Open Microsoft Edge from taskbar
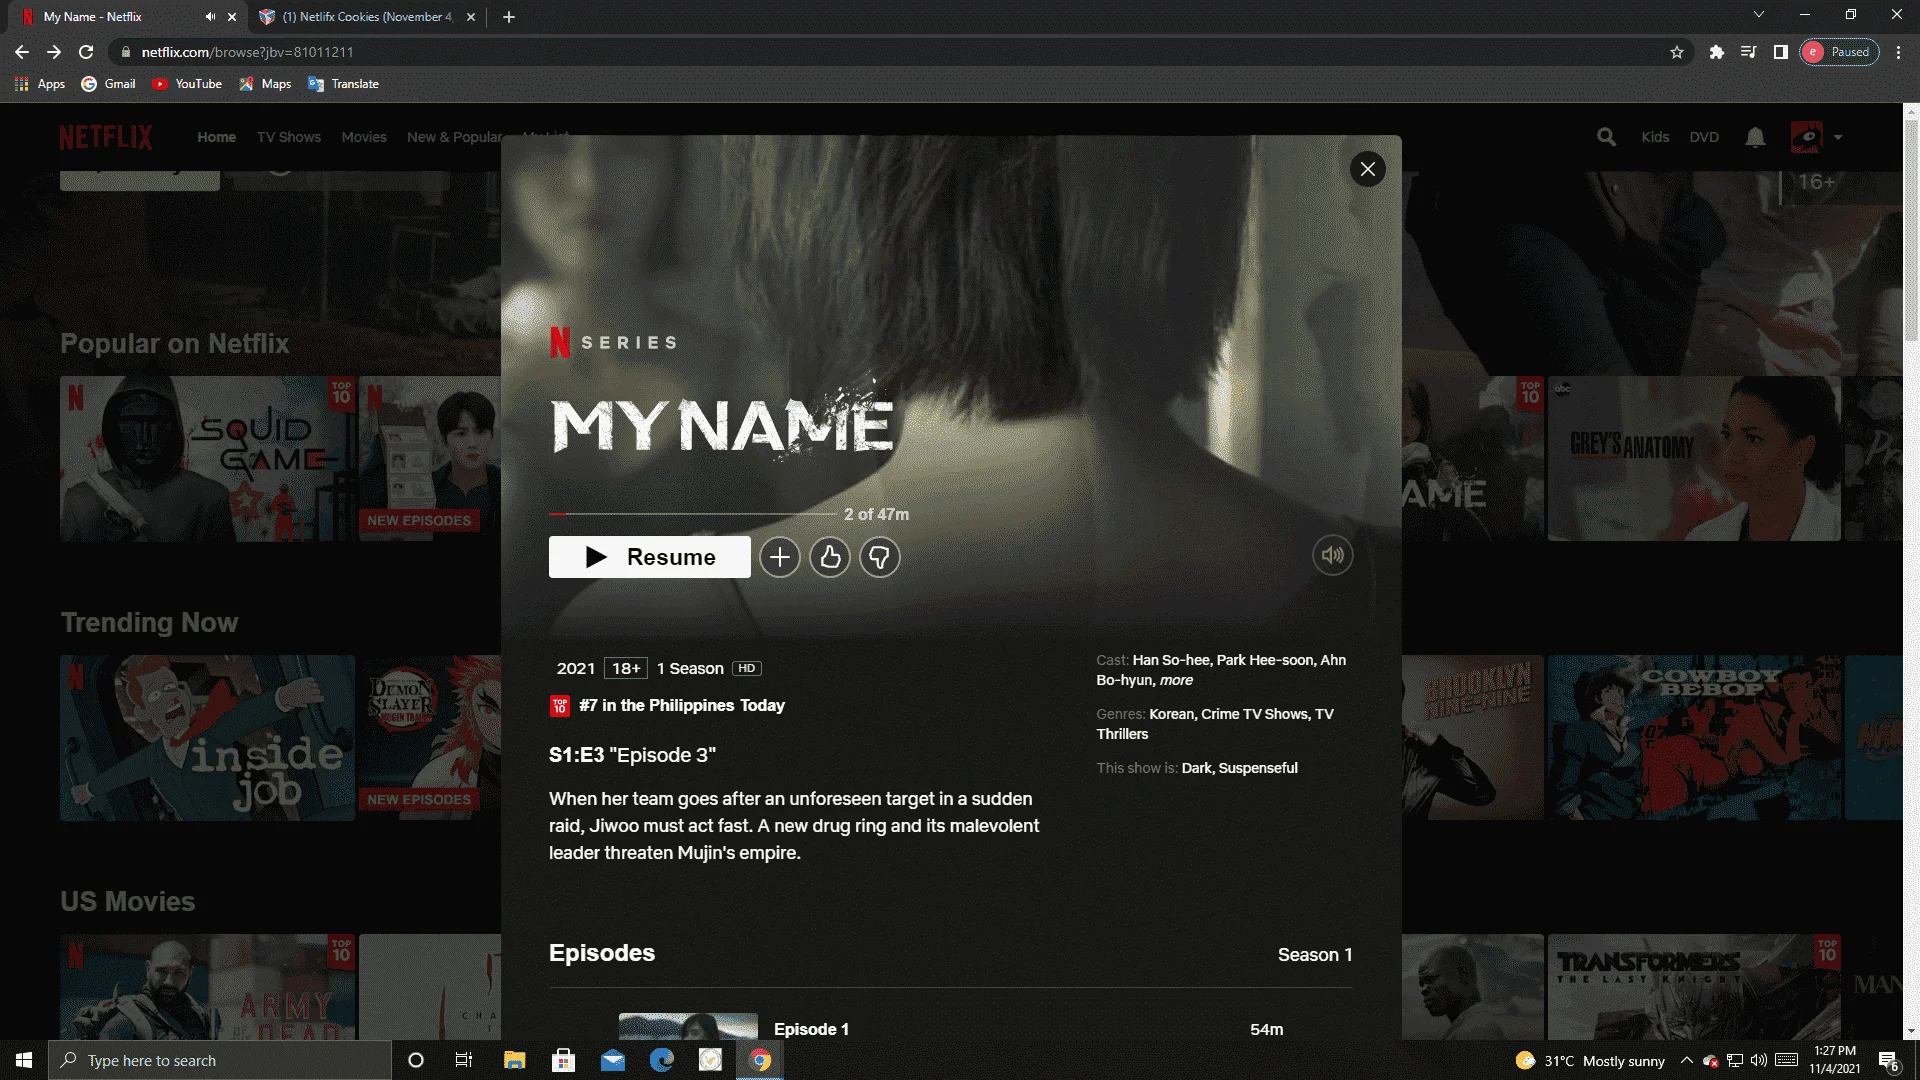The width and height of the screenshot is (1920, 1080). (661, 1060)
